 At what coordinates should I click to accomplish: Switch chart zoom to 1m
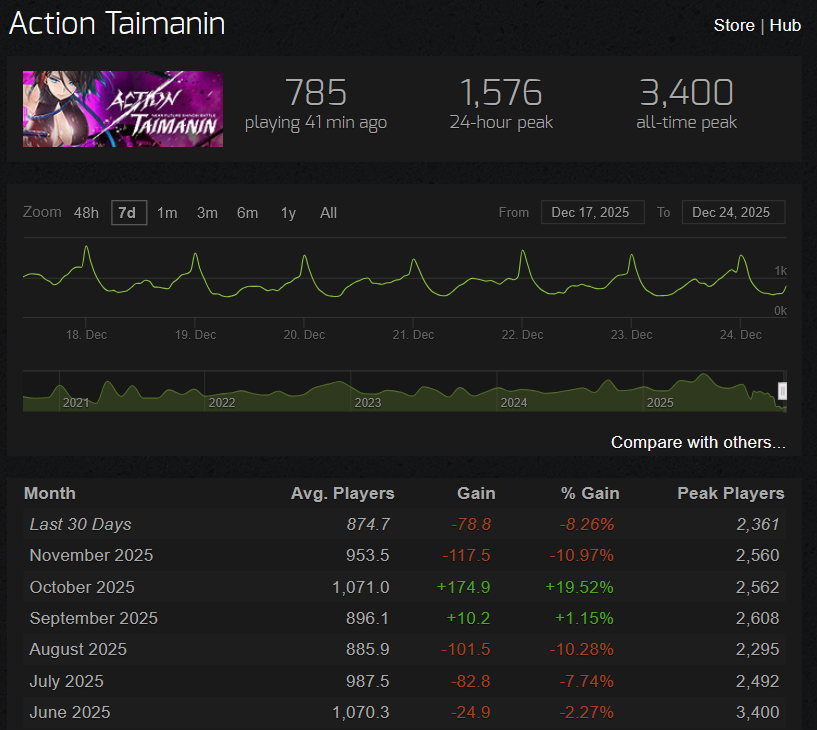(167, 213)
